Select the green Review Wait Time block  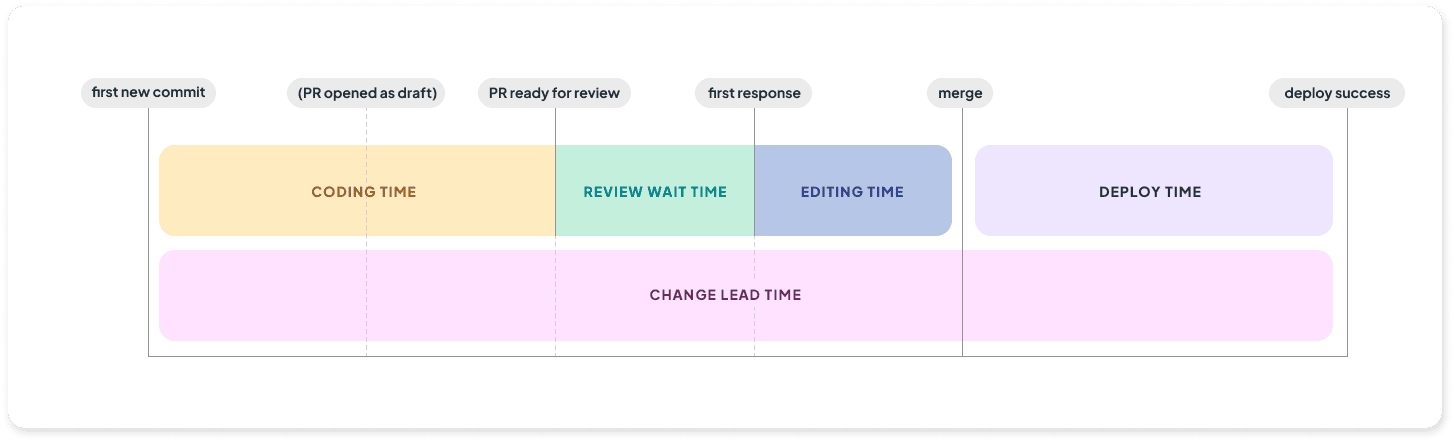click(655, 191)
